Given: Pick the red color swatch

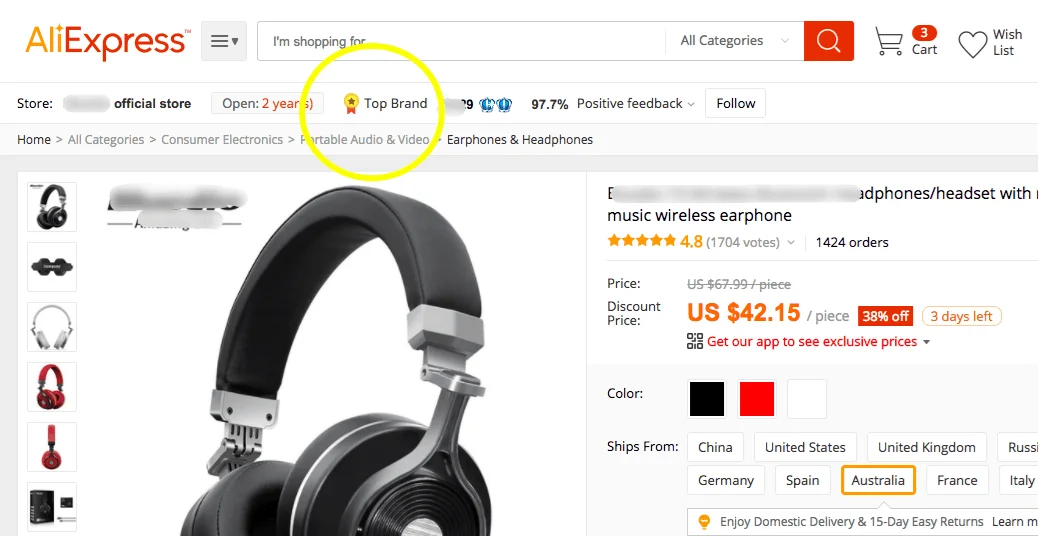Looking at the screenshot, I should tap(757, 399).
